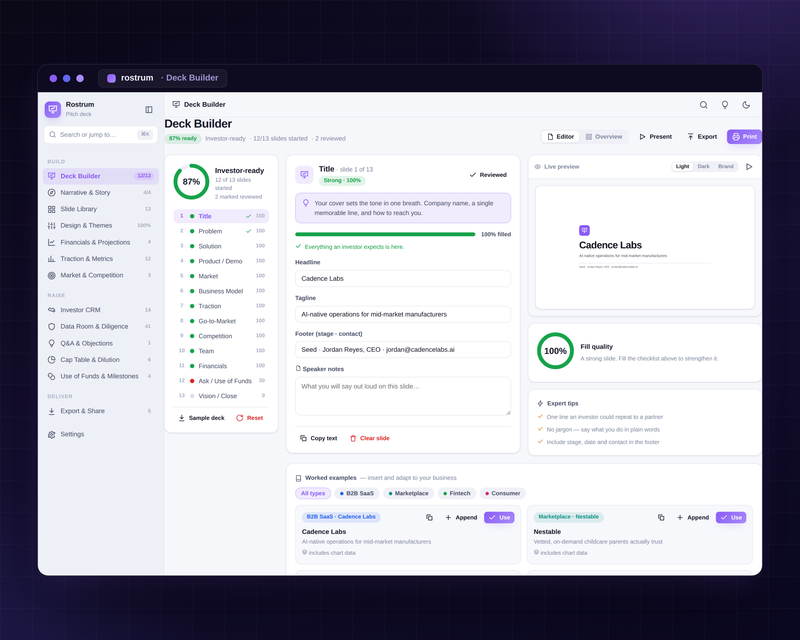
Task: Set preview theme to Brand
Action: click(726, 166)
